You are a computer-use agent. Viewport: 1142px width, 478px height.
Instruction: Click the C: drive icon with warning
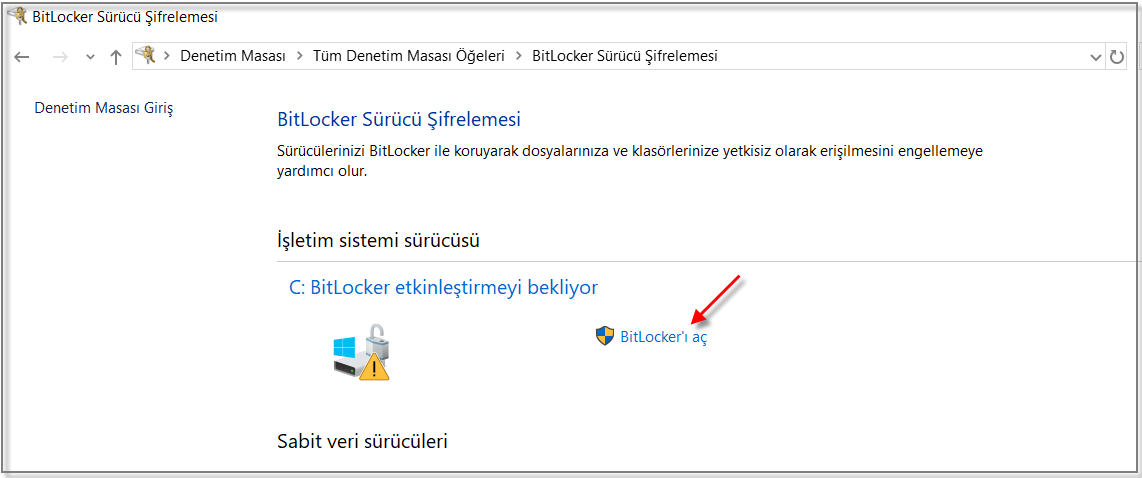[x=361, y=352]
